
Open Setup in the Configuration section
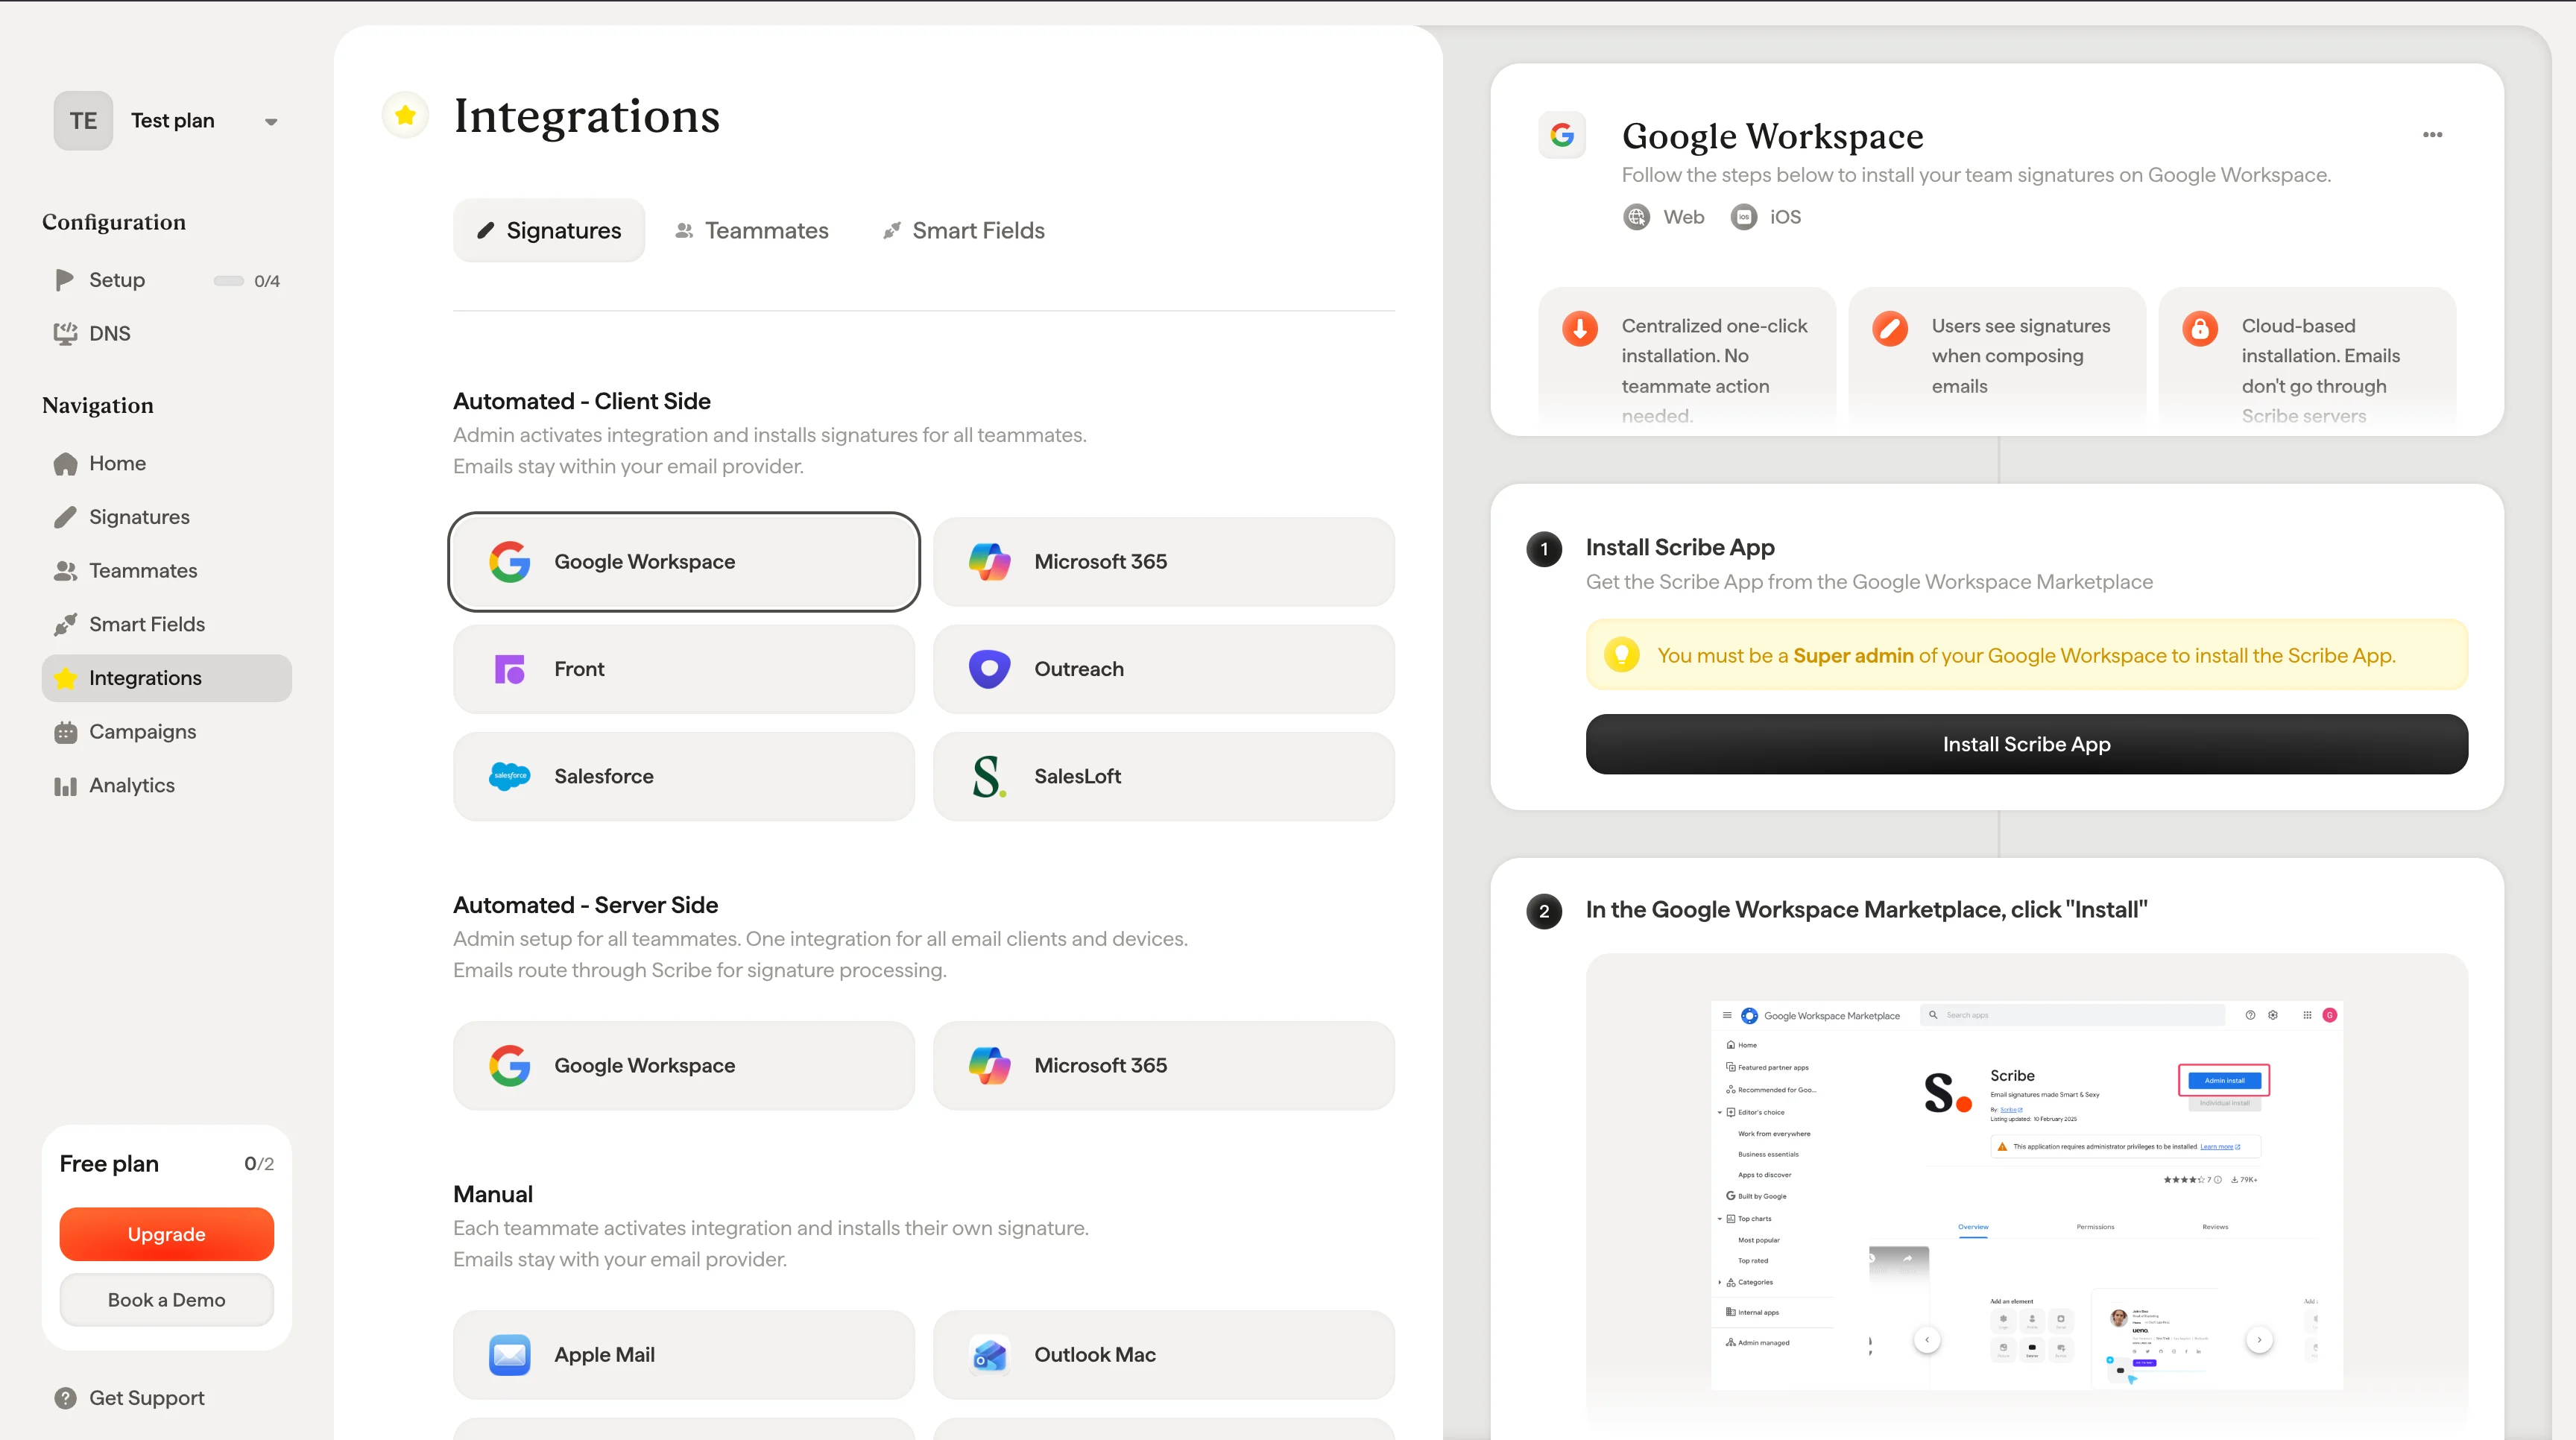pyautogui.click(x=167, y=280)
